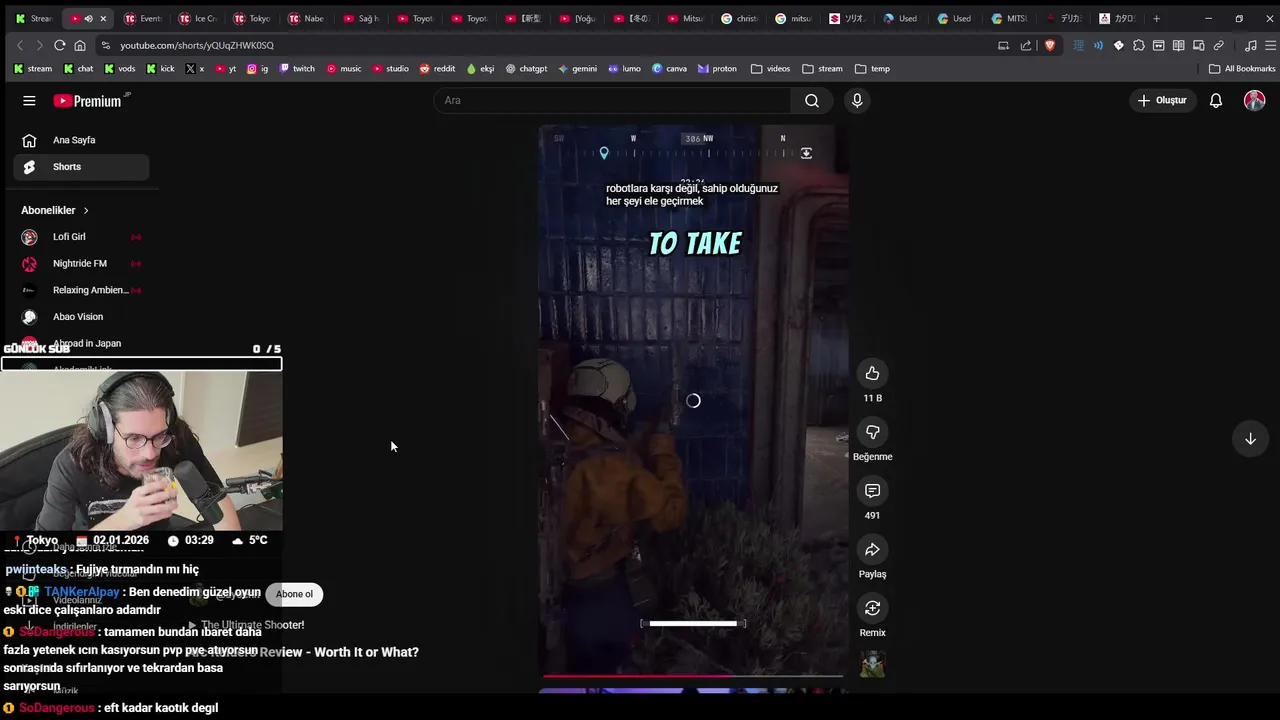
Task: Open the Remix option
Action: [872, 608]
